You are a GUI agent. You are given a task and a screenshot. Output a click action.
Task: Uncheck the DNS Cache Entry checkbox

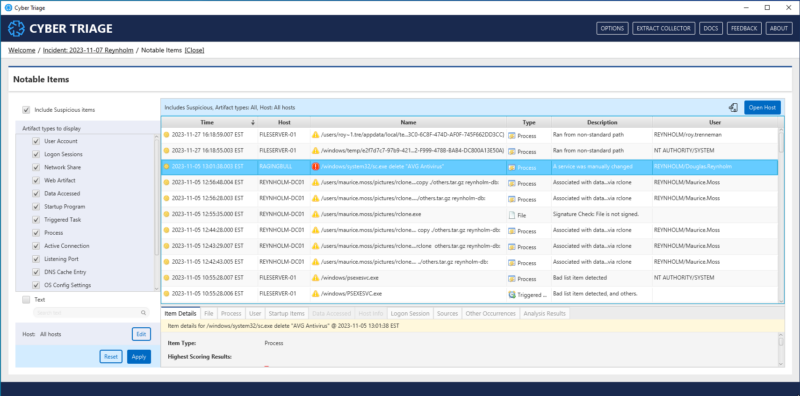36,272
